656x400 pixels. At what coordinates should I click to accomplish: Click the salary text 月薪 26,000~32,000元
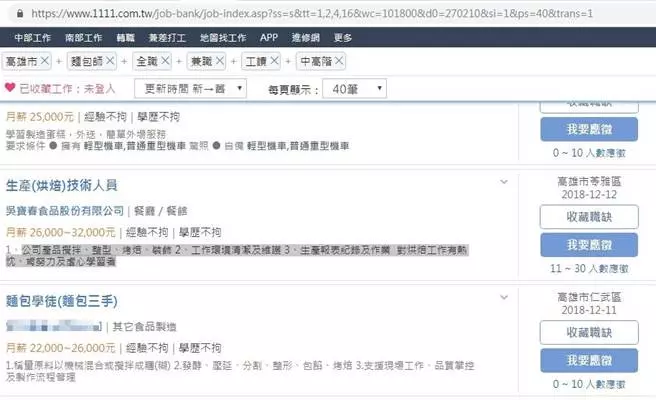click(x=61, y=232)
